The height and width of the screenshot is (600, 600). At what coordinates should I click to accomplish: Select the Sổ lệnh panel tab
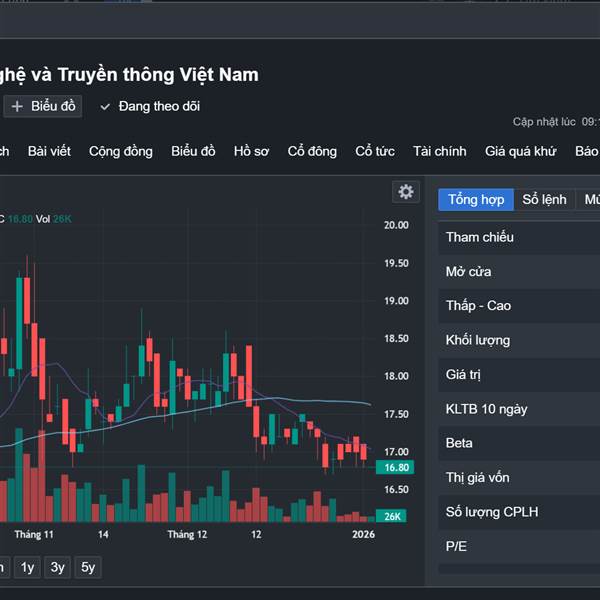pyautogui.click(x=545, y=199)
